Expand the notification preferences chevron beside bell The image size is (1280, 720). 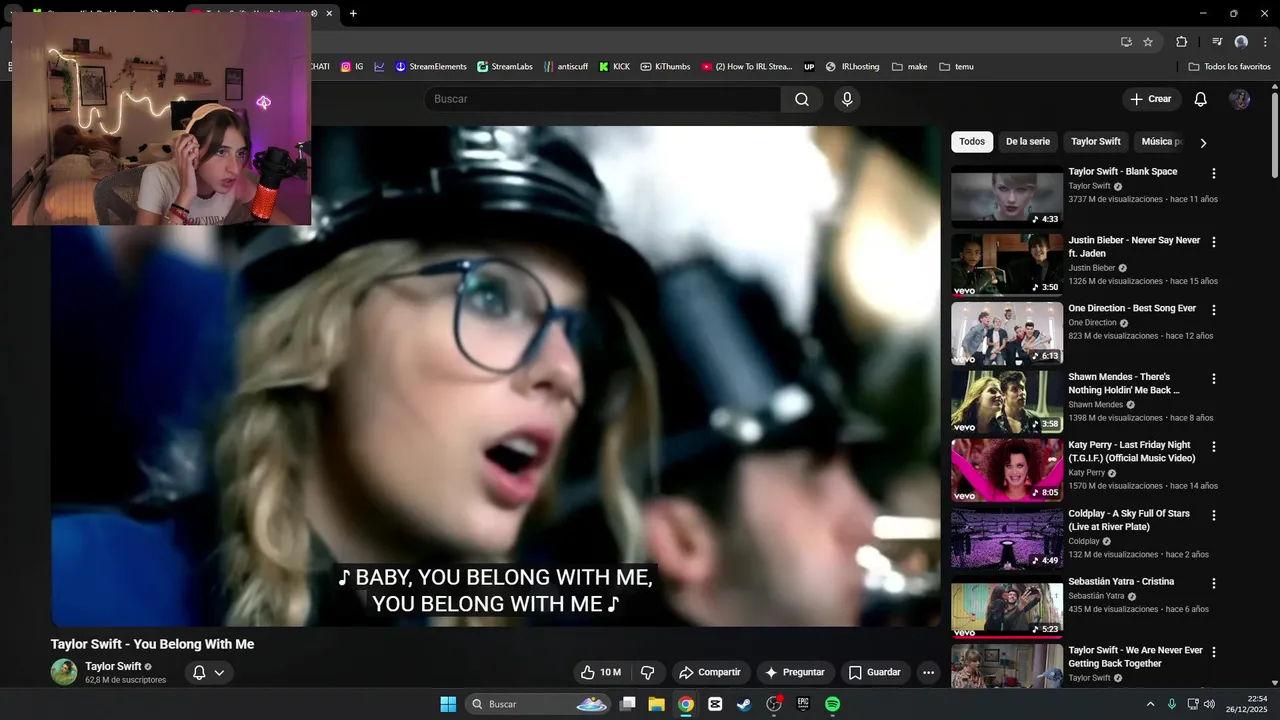[219, 672]
